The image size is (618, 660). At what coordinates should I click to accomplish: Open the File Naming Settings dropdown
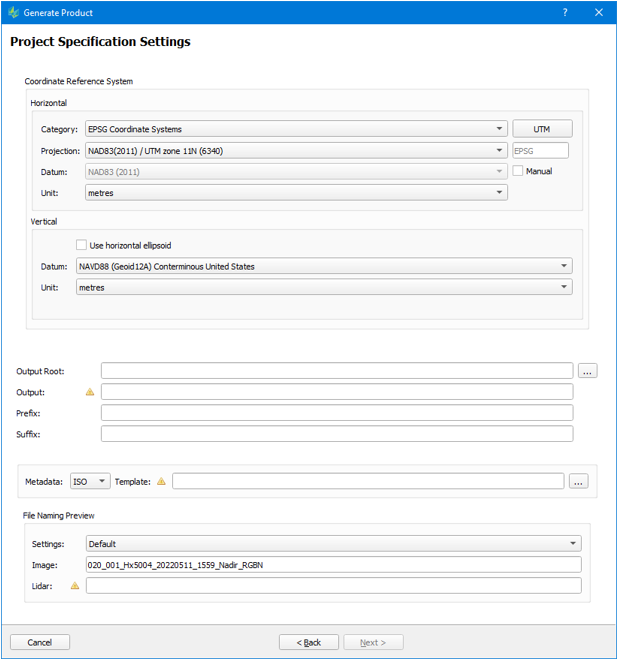(333, 544)
